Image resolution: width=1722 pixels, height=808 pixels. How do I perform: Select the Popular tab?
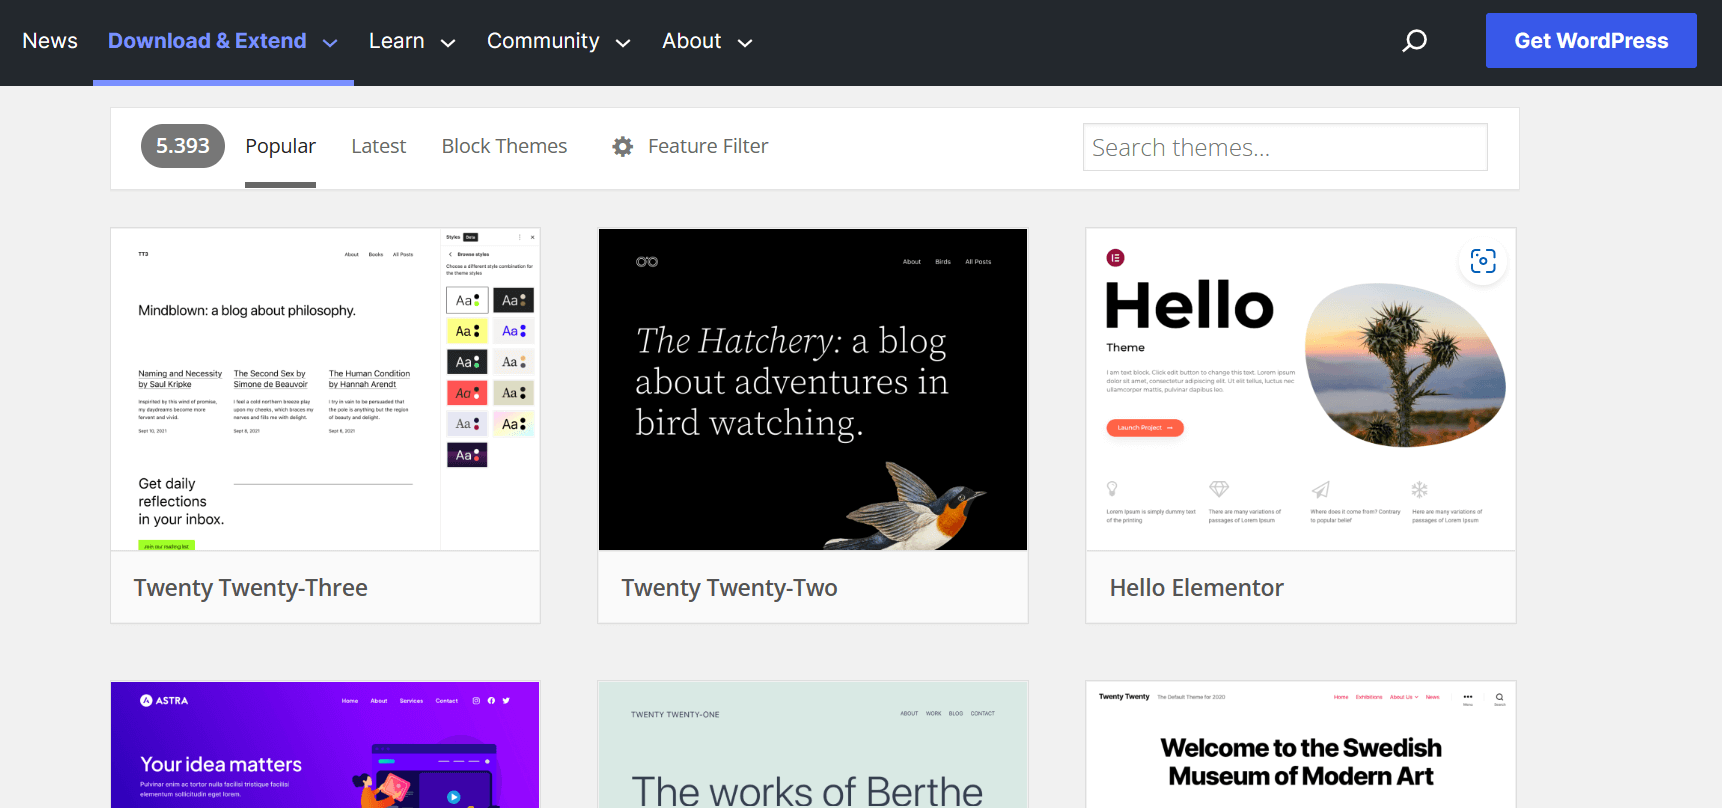(280, 146)
